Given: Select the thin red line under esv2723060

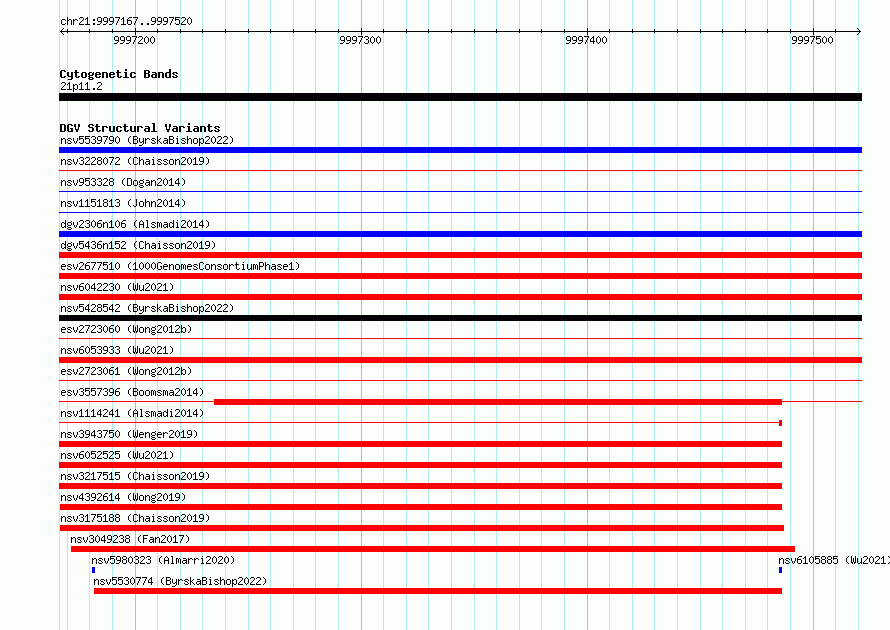Looking at the screenshot, I should coord(460,338).
